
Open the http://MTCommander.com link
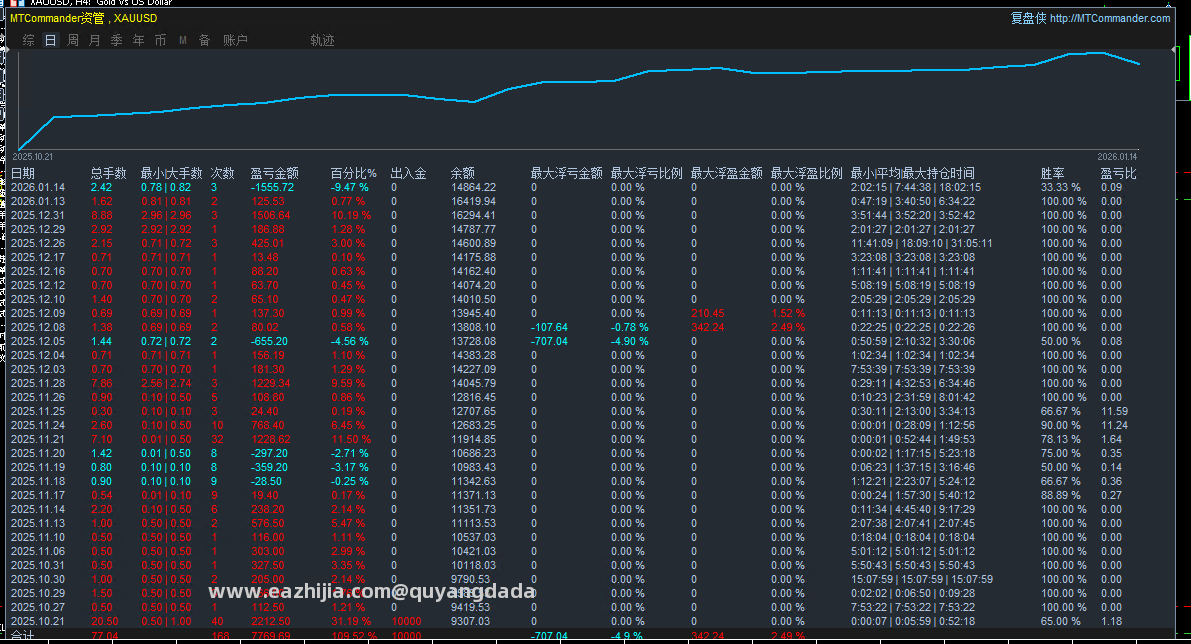click(x=1110, y=18)
